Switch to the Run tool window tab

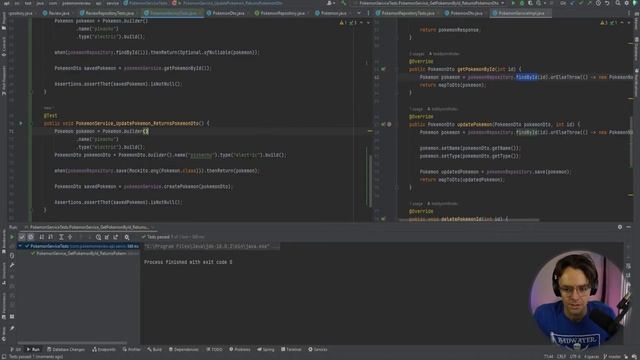click(x=33, y=349)
